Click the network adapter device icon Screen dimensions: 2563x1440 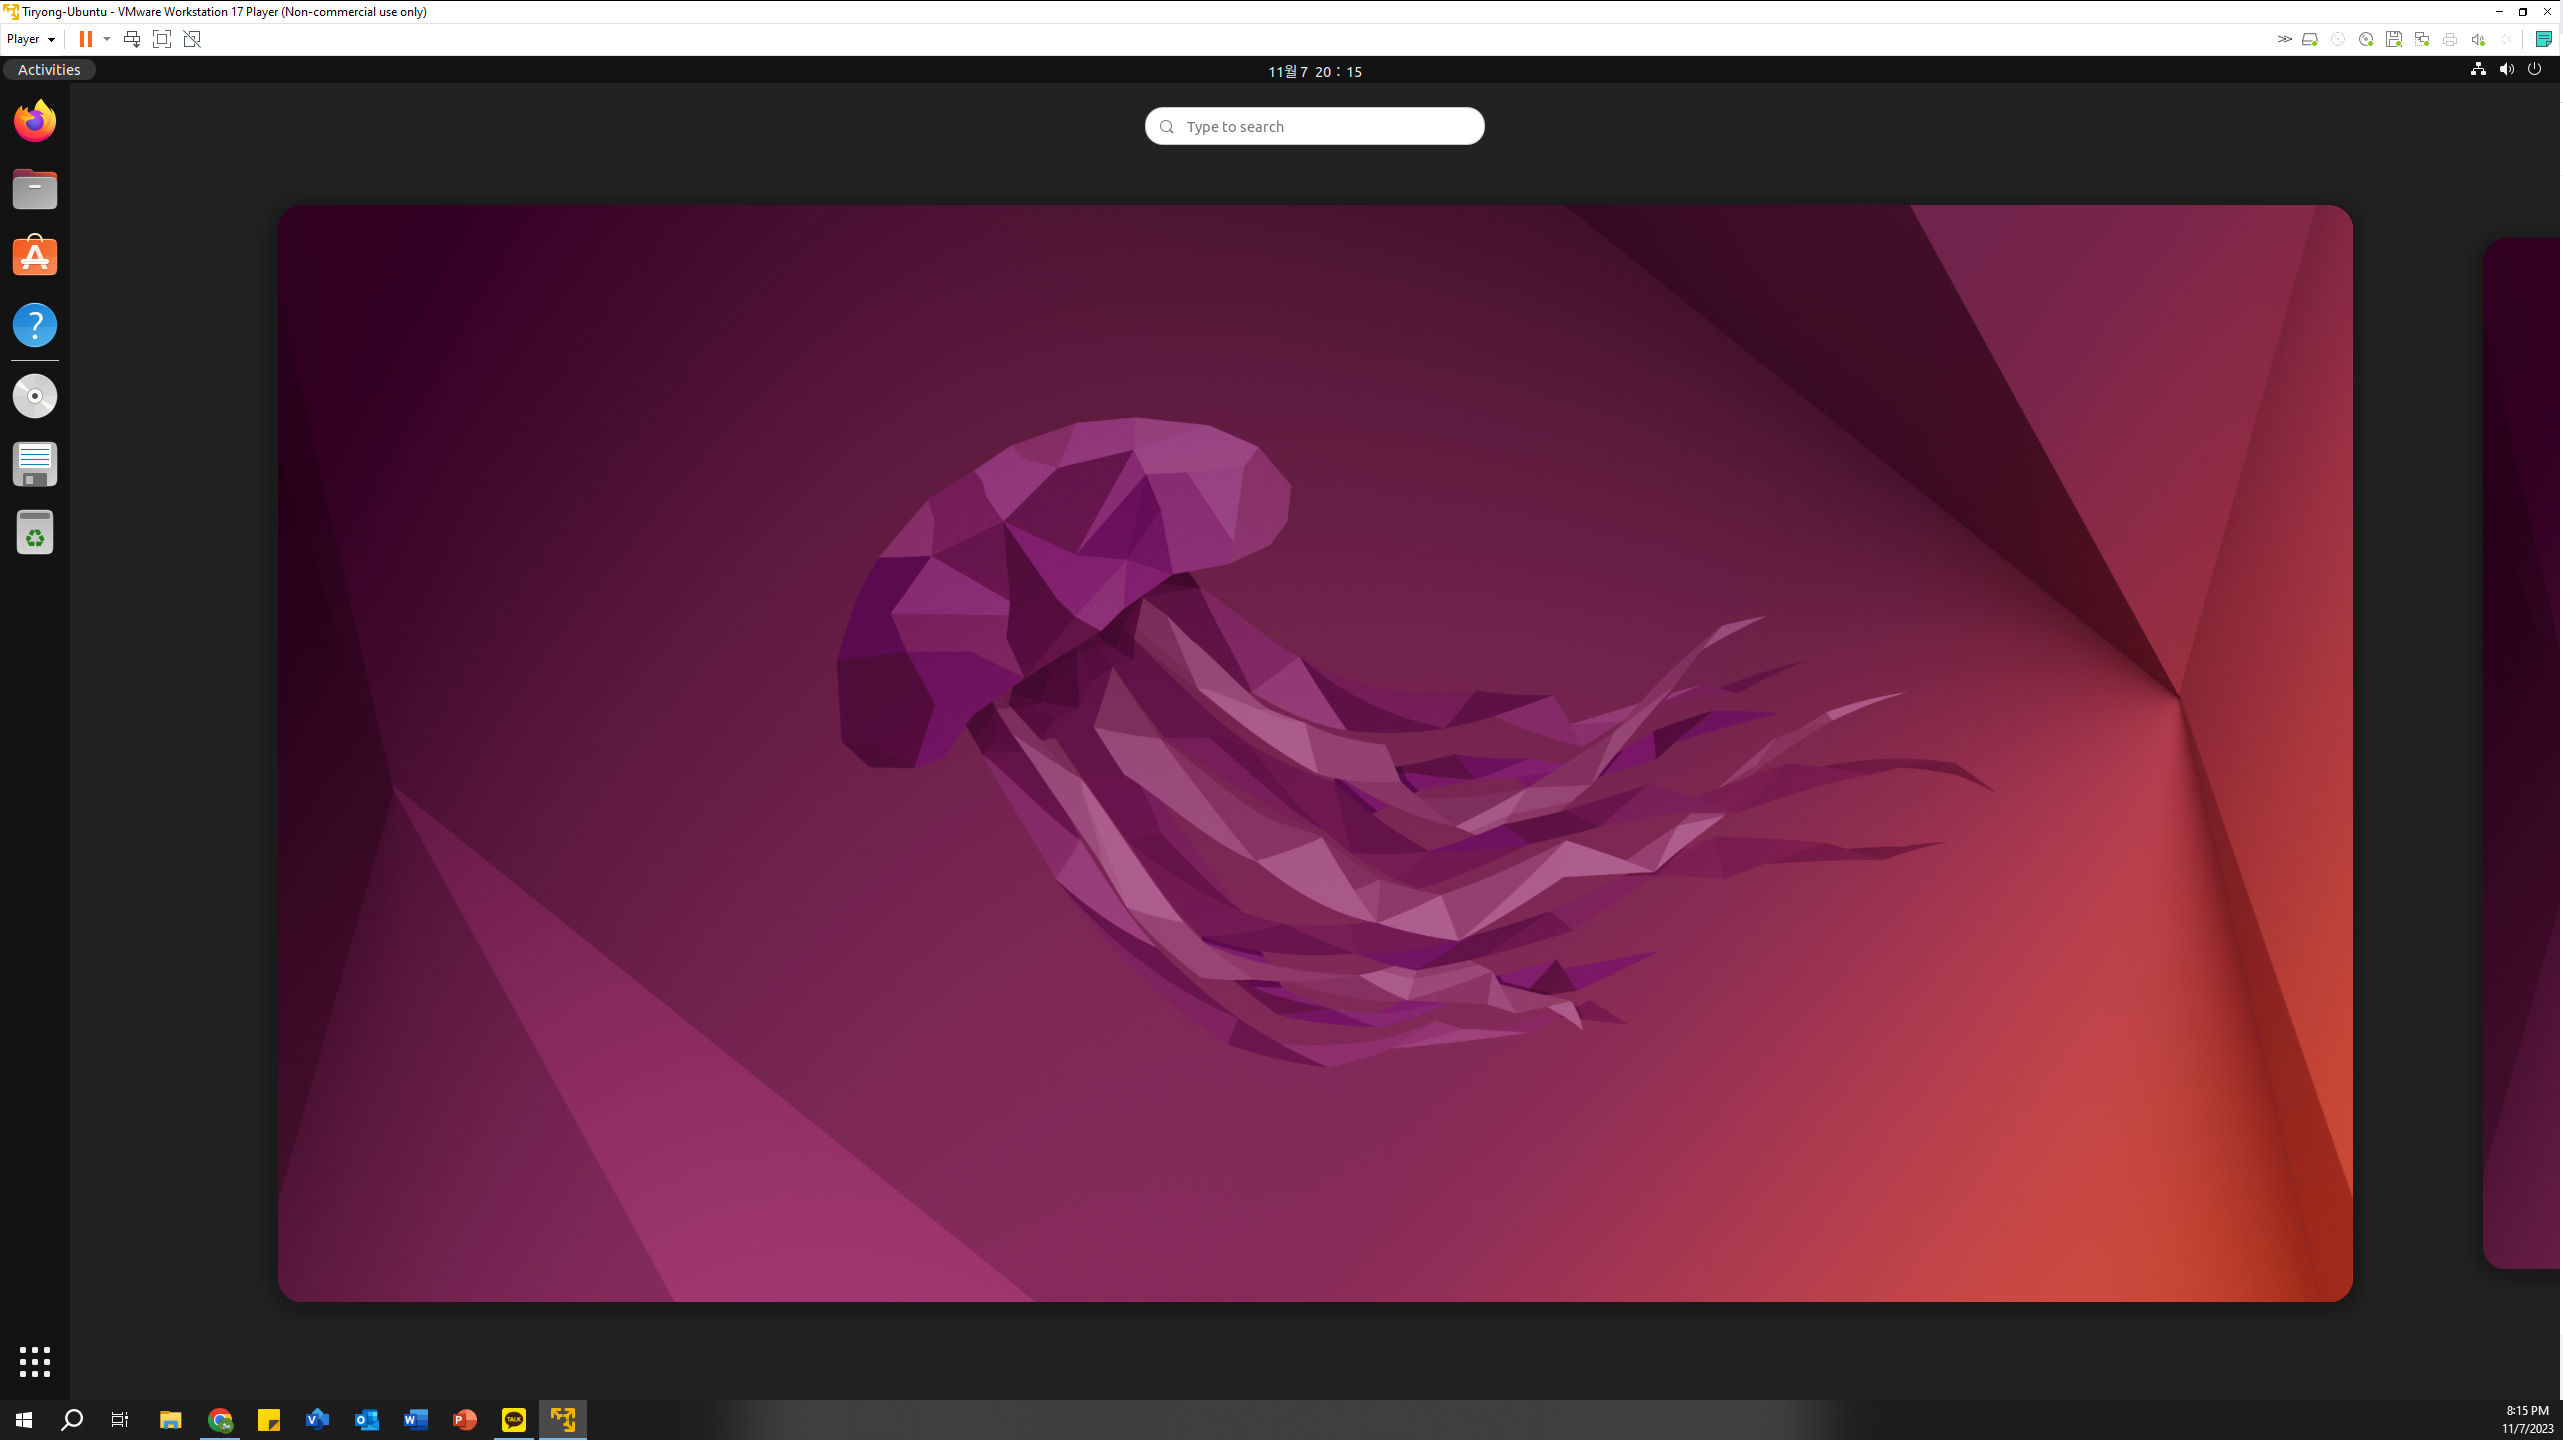pos(2422,39)
